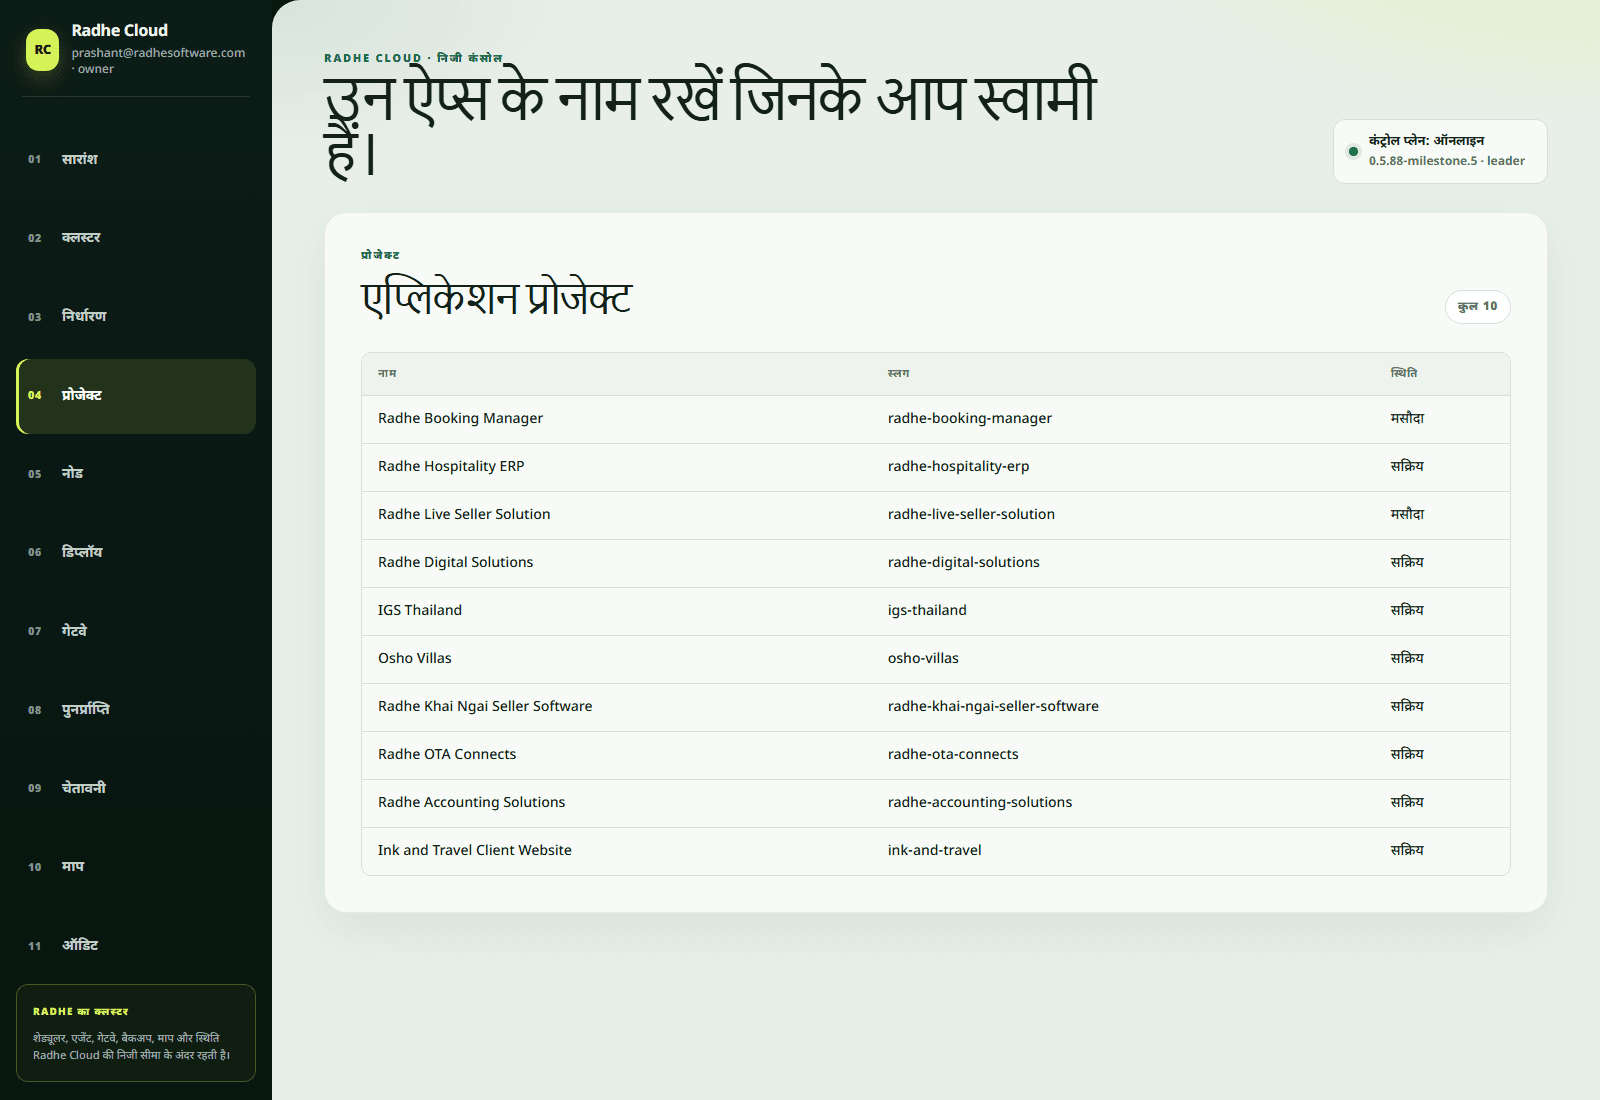Select the Radhe Booking Manager row
Viewport: 1600px width, 1100px height.
[x=936, y=419]
